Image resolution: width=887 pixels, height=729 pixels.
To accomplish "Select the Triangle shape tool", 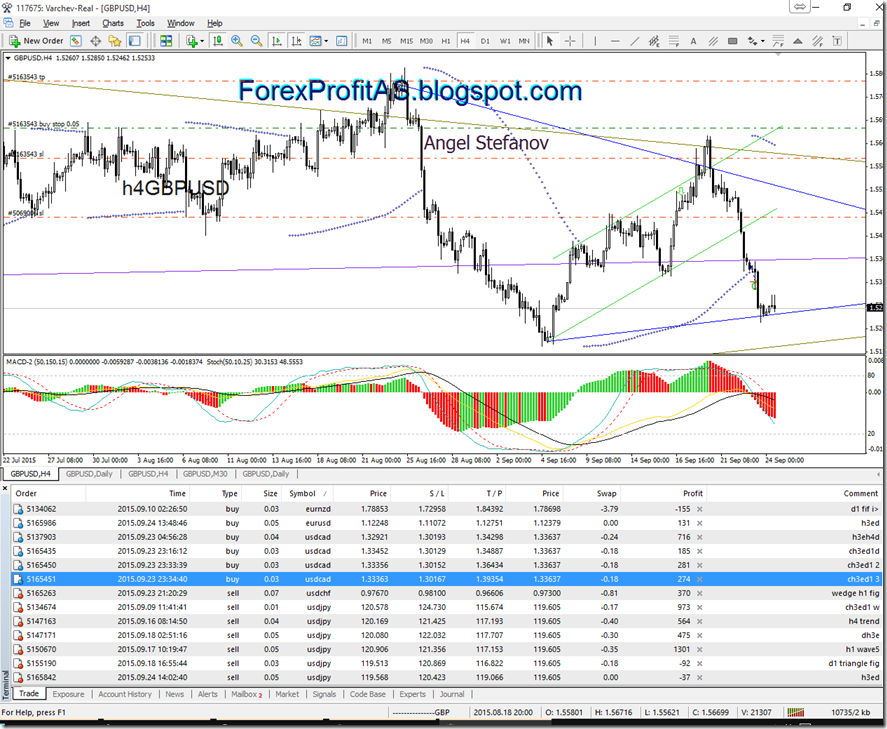I will [798, 41].
